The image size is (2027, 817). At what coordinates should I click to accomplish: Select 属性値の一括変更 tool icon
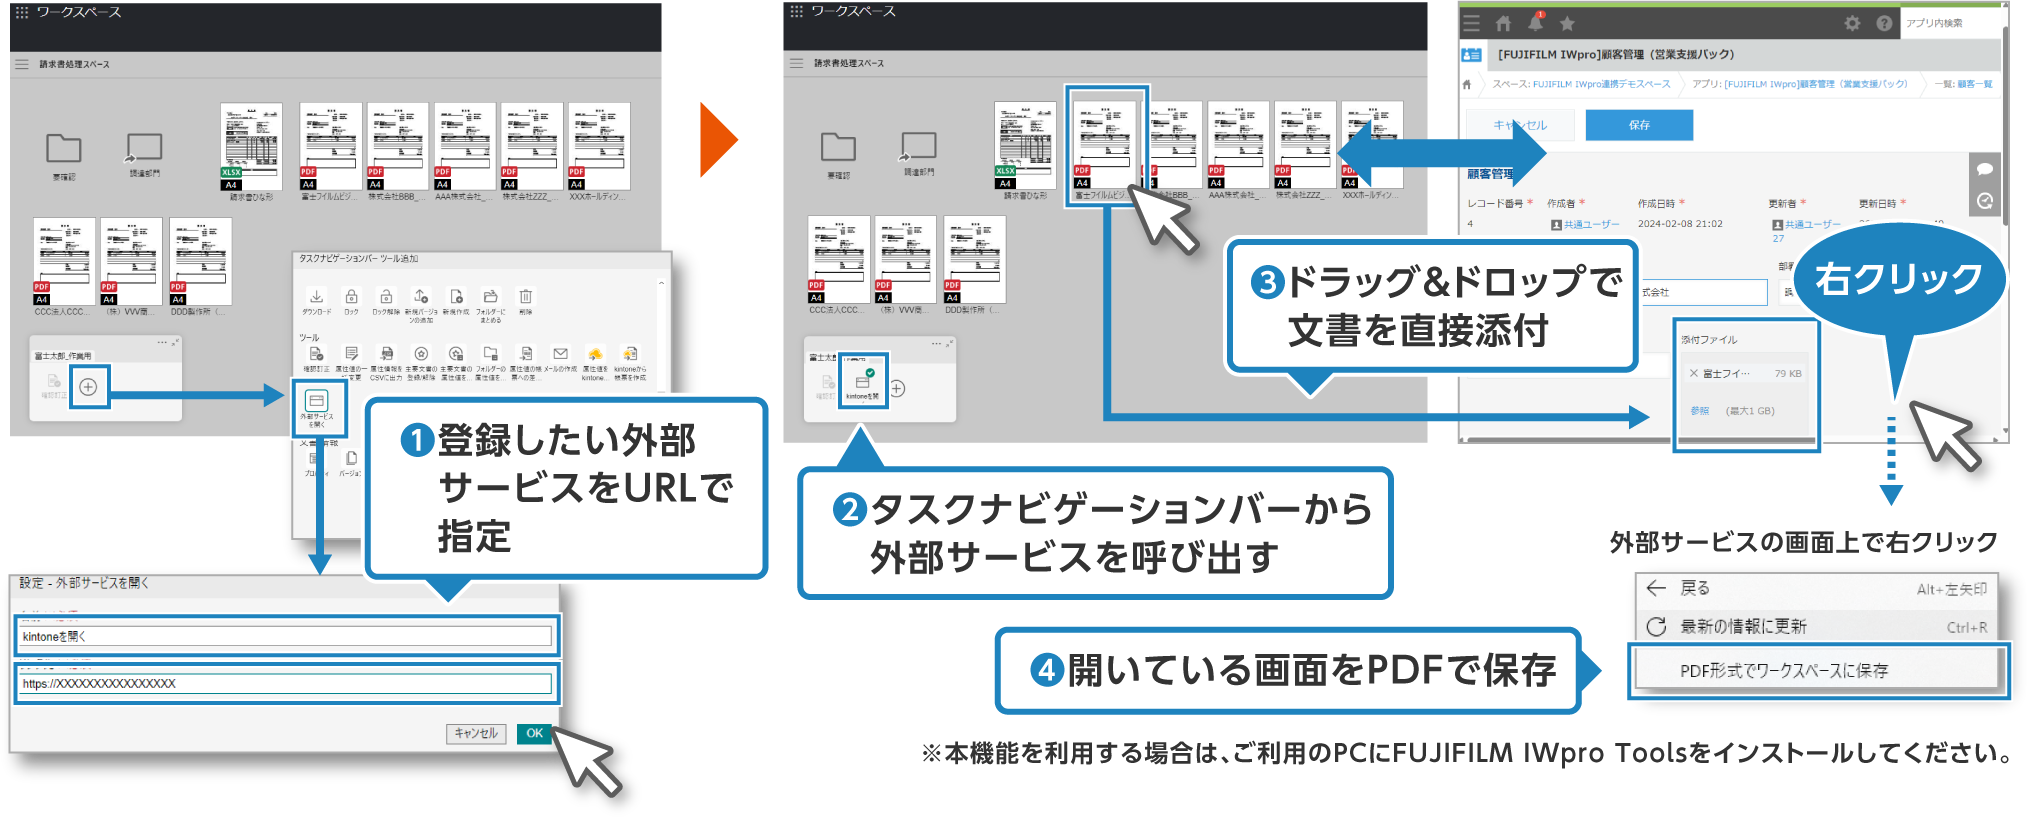coord(351,354)
